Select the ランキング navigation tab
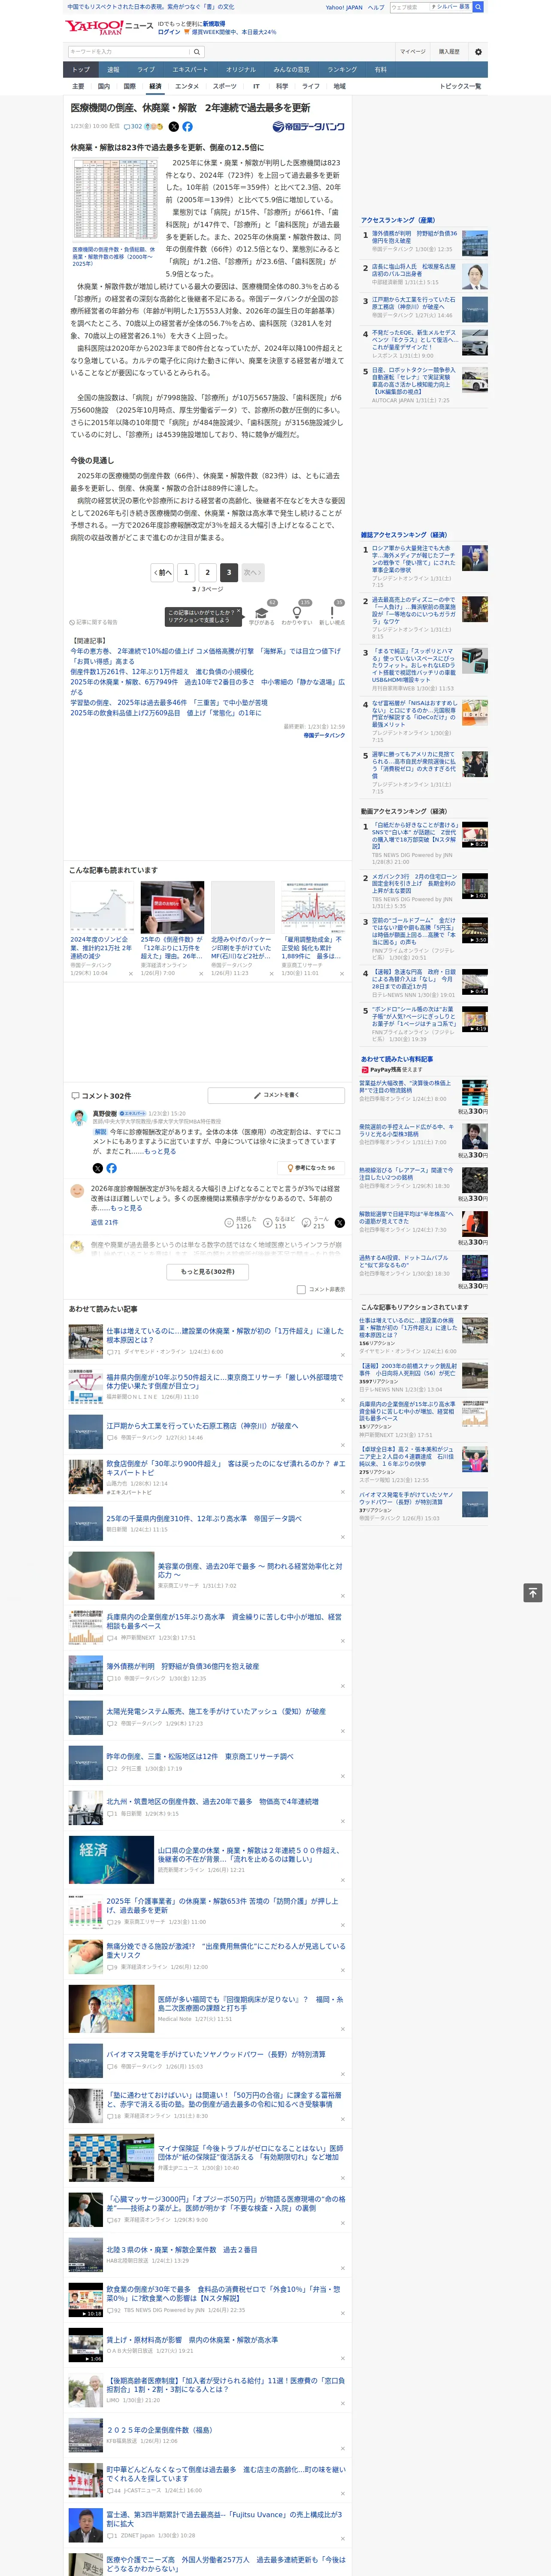 tap(342, 69)
